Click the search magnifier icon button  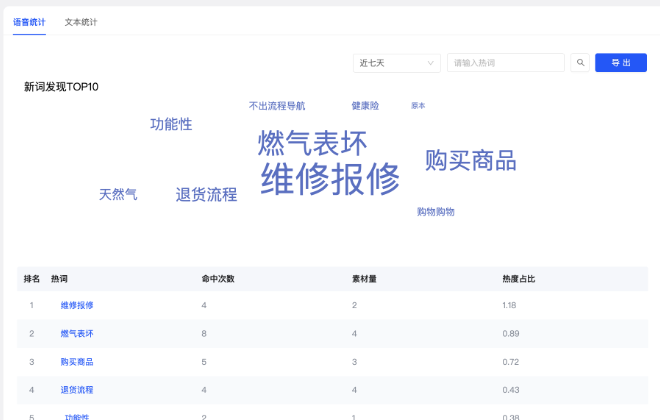point(580,63)
